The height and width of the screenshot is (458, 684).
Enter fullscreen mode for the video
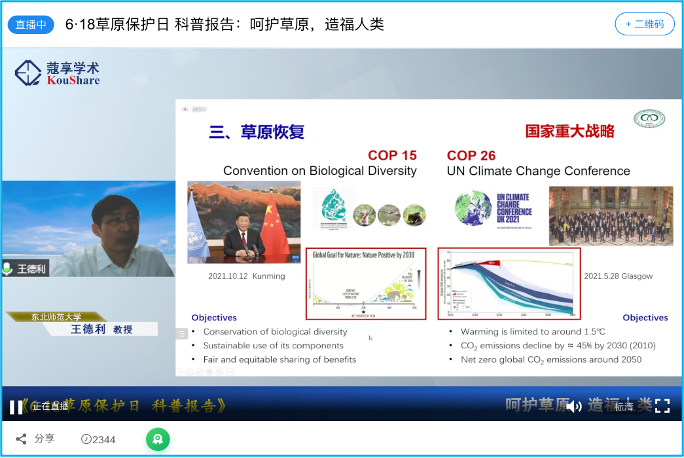663,406
